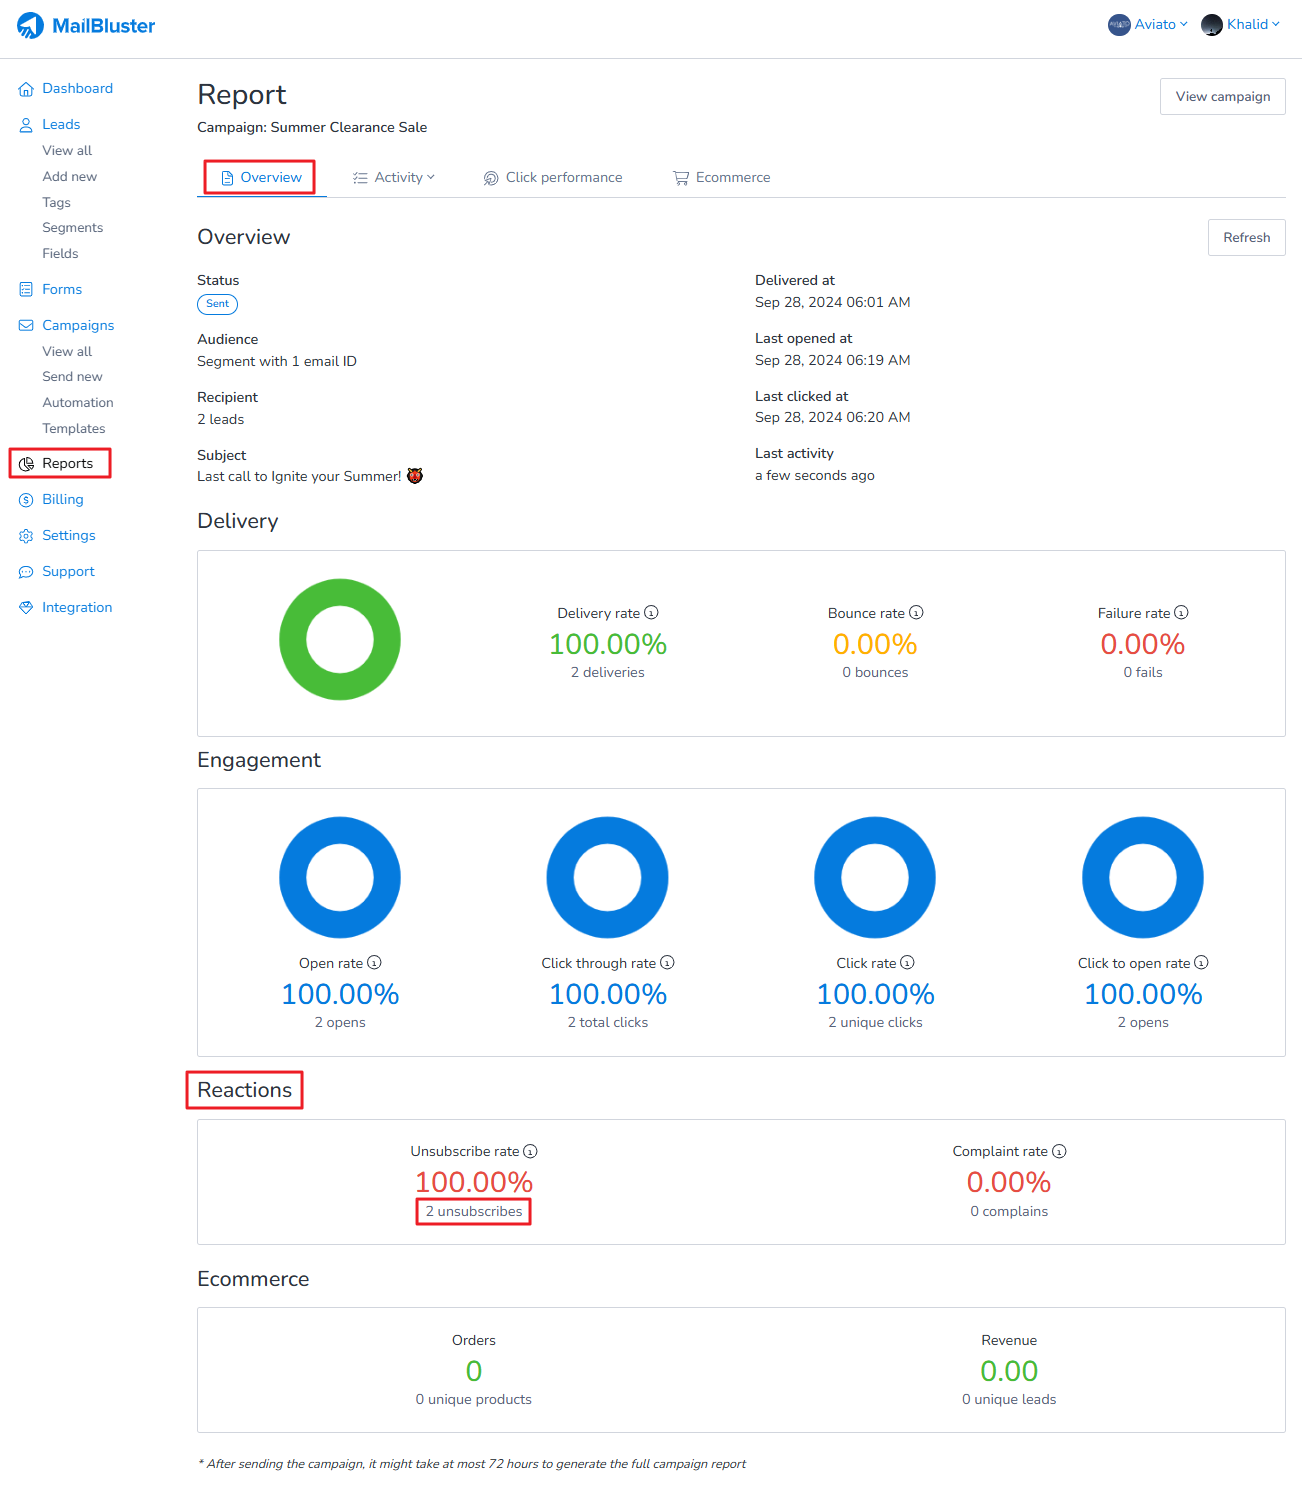Expand the Activity tab dropdown
This screenshot has height=1486, width=1302.
pyautogui.click(x=394, y=178)
